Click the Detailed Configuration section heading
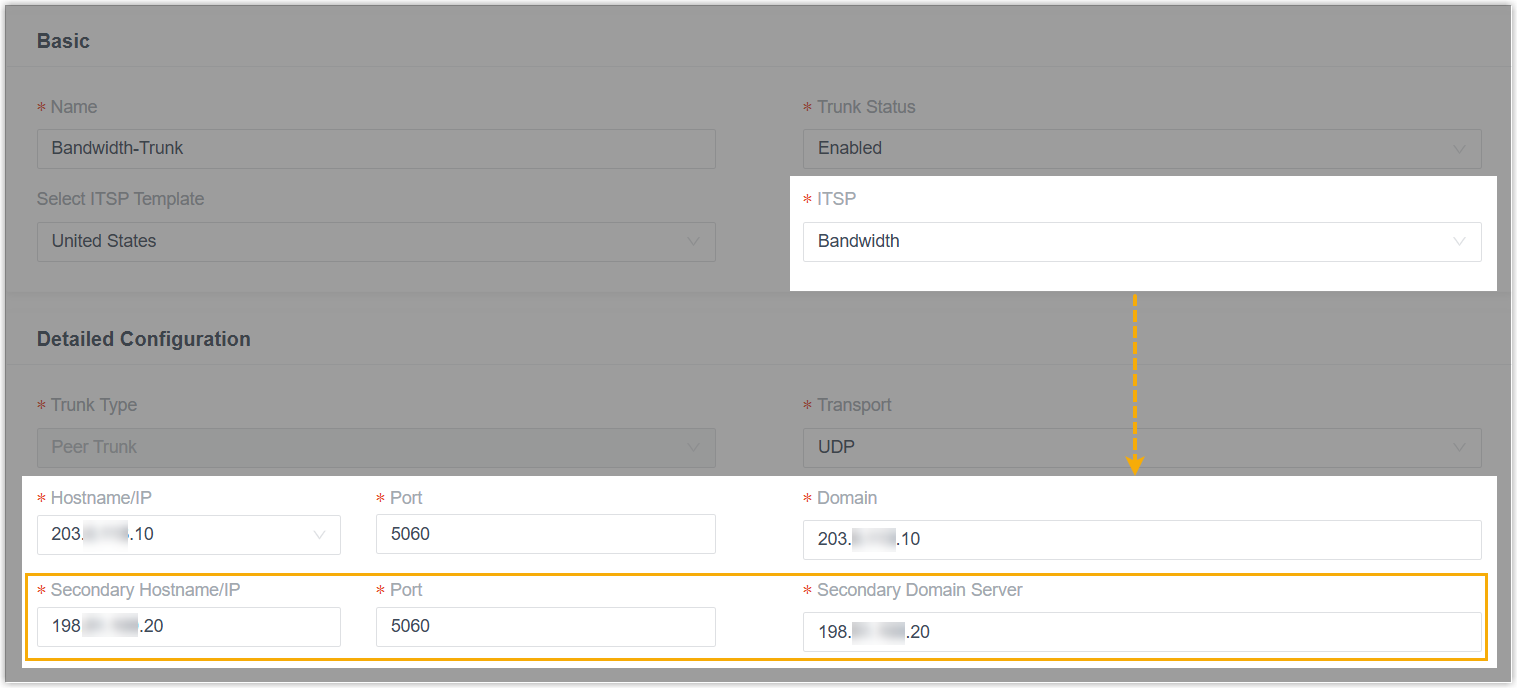The height and width of the screenshot is (689, 1518). [x=143, y=339]
